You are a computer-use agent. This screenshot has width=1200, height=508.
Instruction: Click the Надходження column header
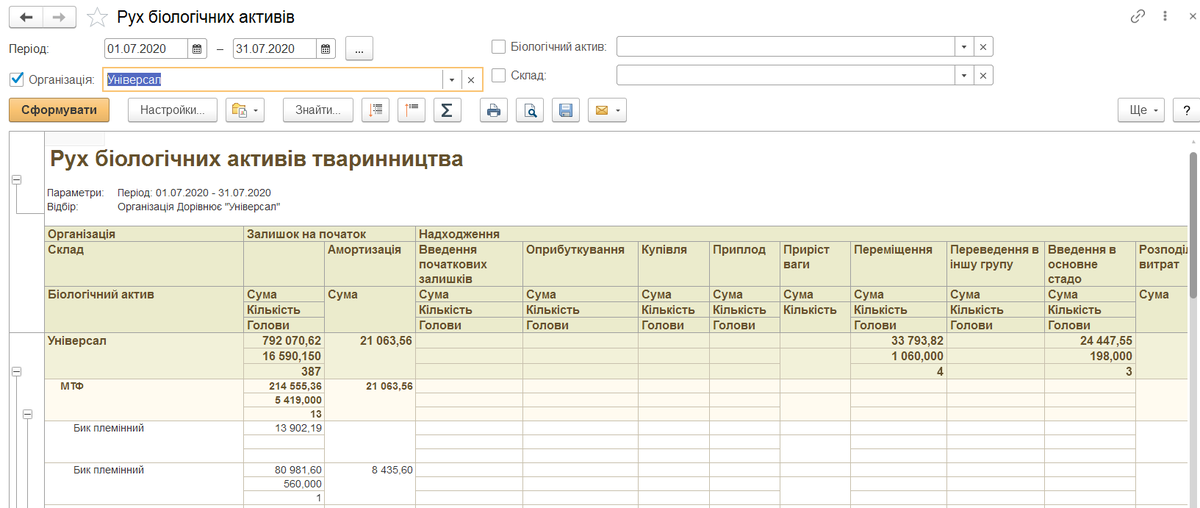[x=458, y=234]
